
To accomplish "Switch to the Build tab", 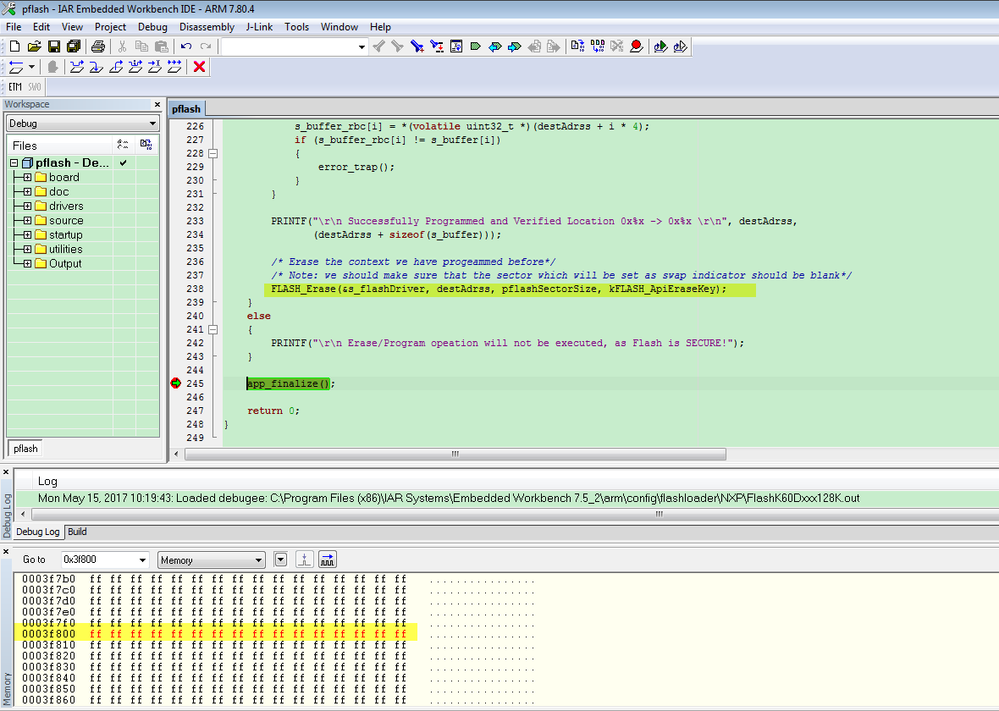I will coord(77,531).
